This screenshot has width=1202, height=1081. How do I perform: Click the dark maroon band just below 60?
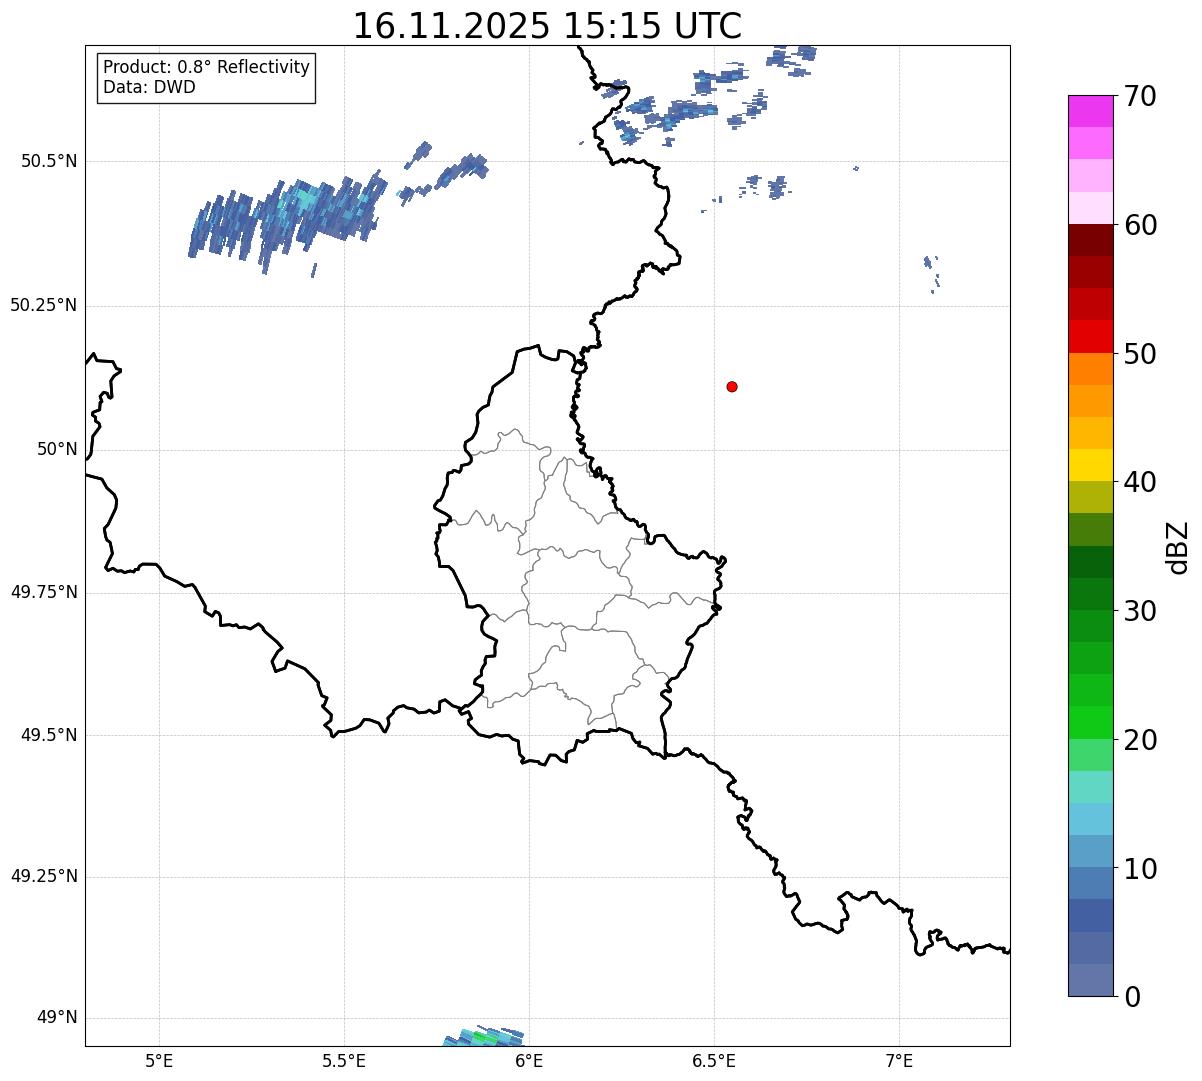click(x=1090, y=240)
